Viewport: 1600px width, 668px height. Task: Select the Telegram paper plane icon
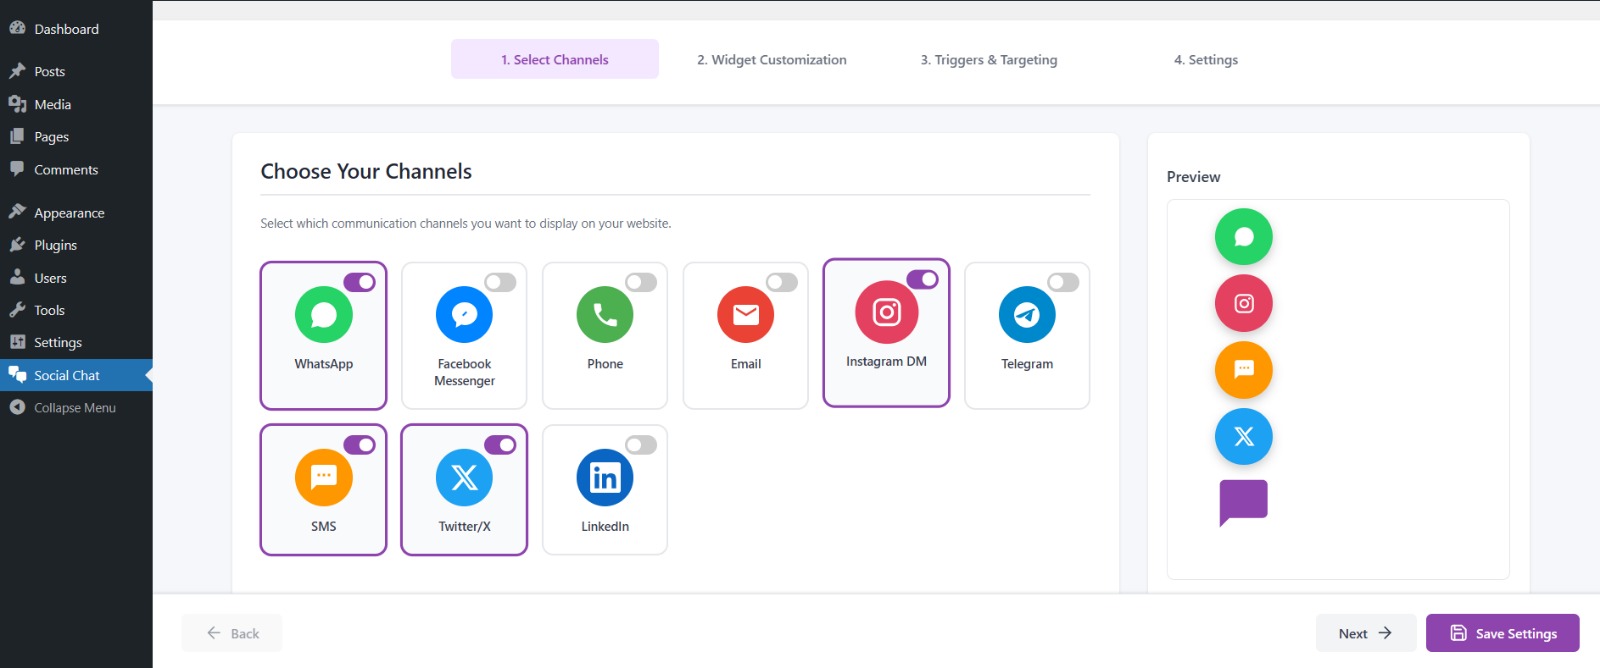[x=1027, y=315]
